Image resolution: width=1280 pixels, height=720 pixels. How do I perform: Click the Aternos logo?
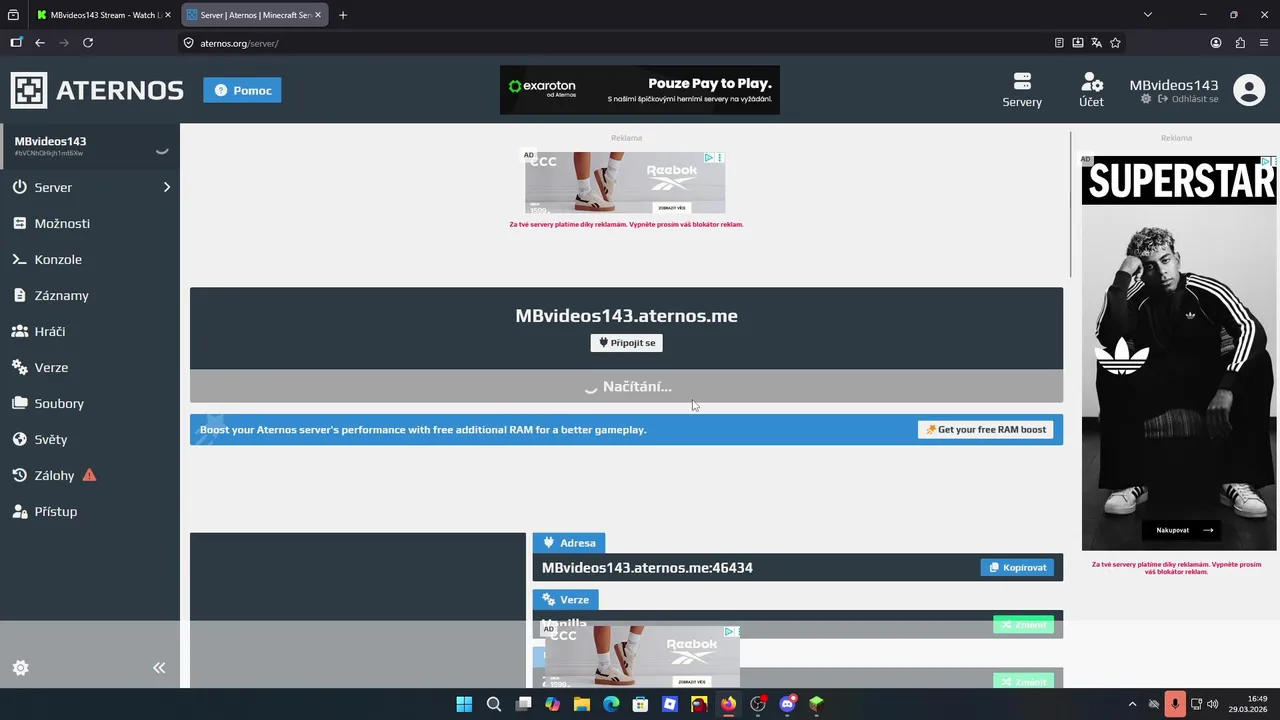click(97, 90)
